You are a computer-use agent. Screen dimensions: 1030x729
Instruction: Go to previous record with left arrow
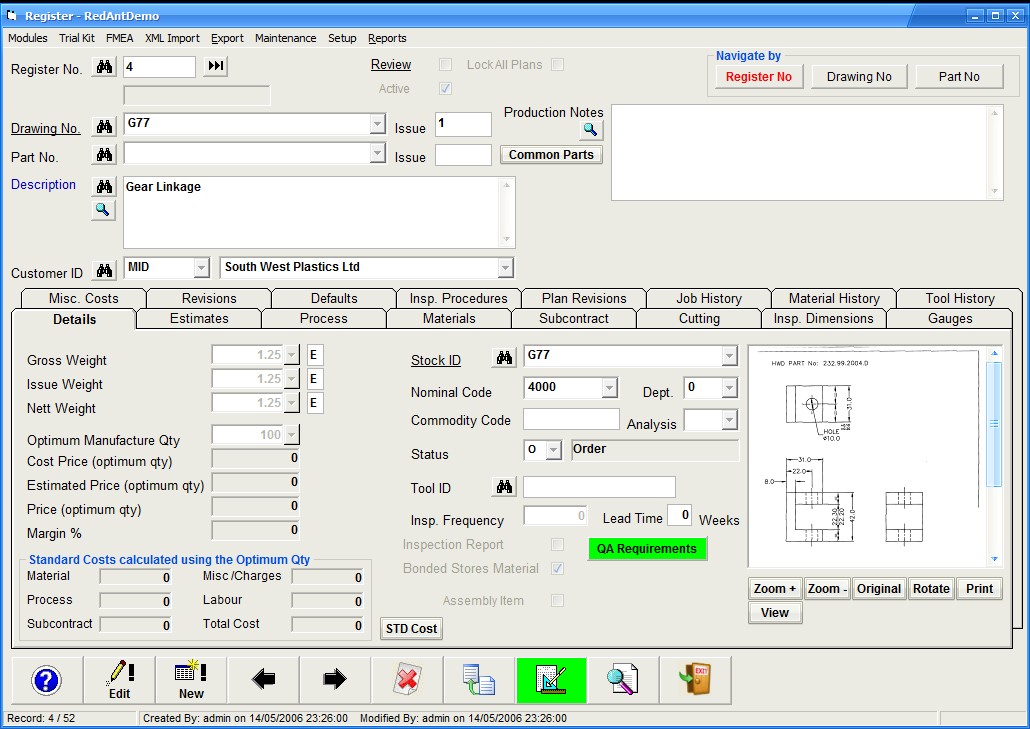point(263,681)
